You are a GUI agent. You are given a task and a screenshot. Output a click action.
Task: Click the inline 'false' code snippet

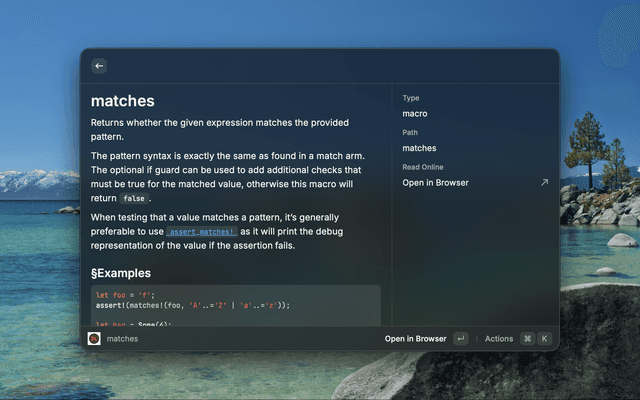(x=133, y=199)
